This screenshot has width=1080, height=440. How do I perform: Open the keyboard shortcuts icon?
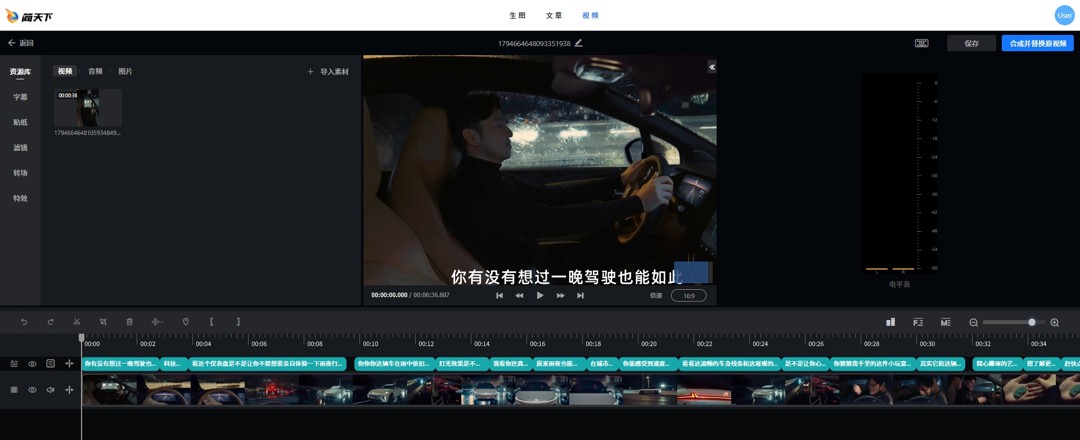[921, 43]
